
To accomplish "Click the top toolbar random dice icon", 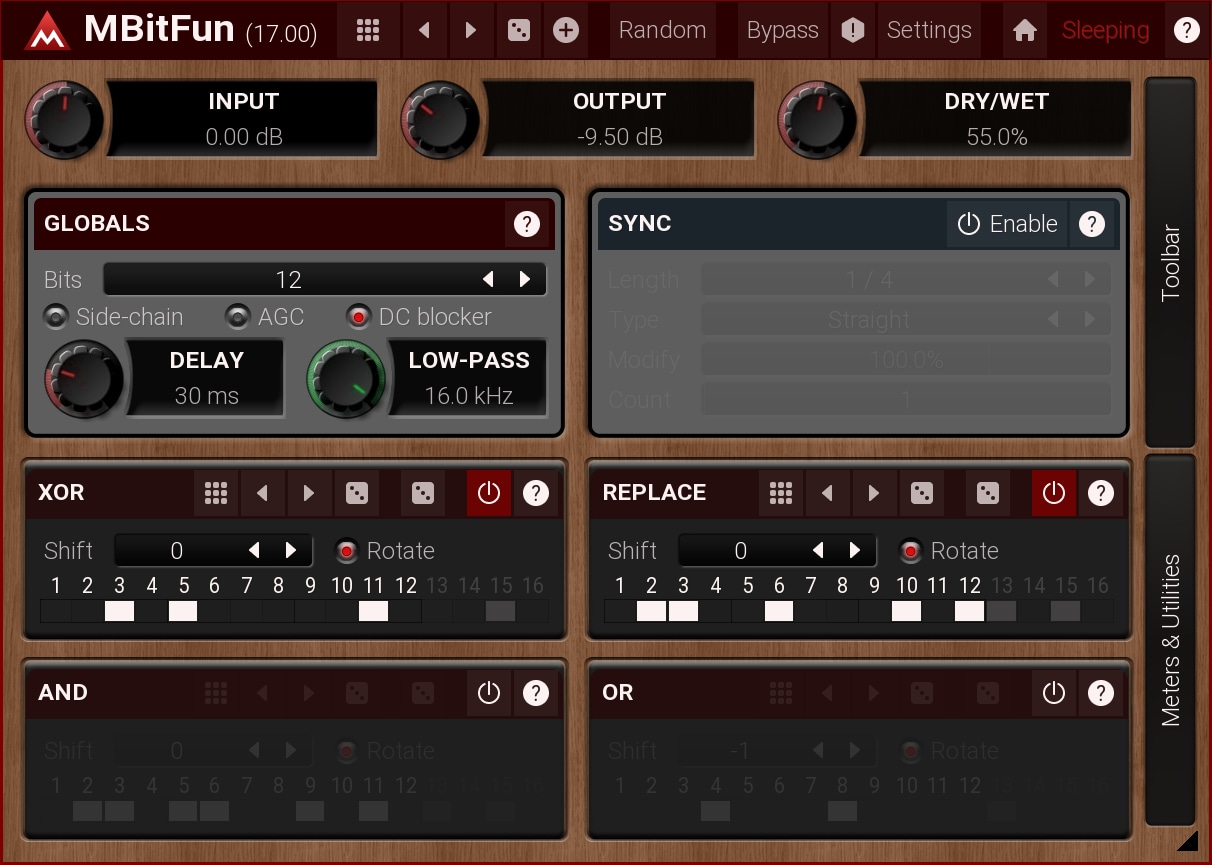I will (518, 30).
